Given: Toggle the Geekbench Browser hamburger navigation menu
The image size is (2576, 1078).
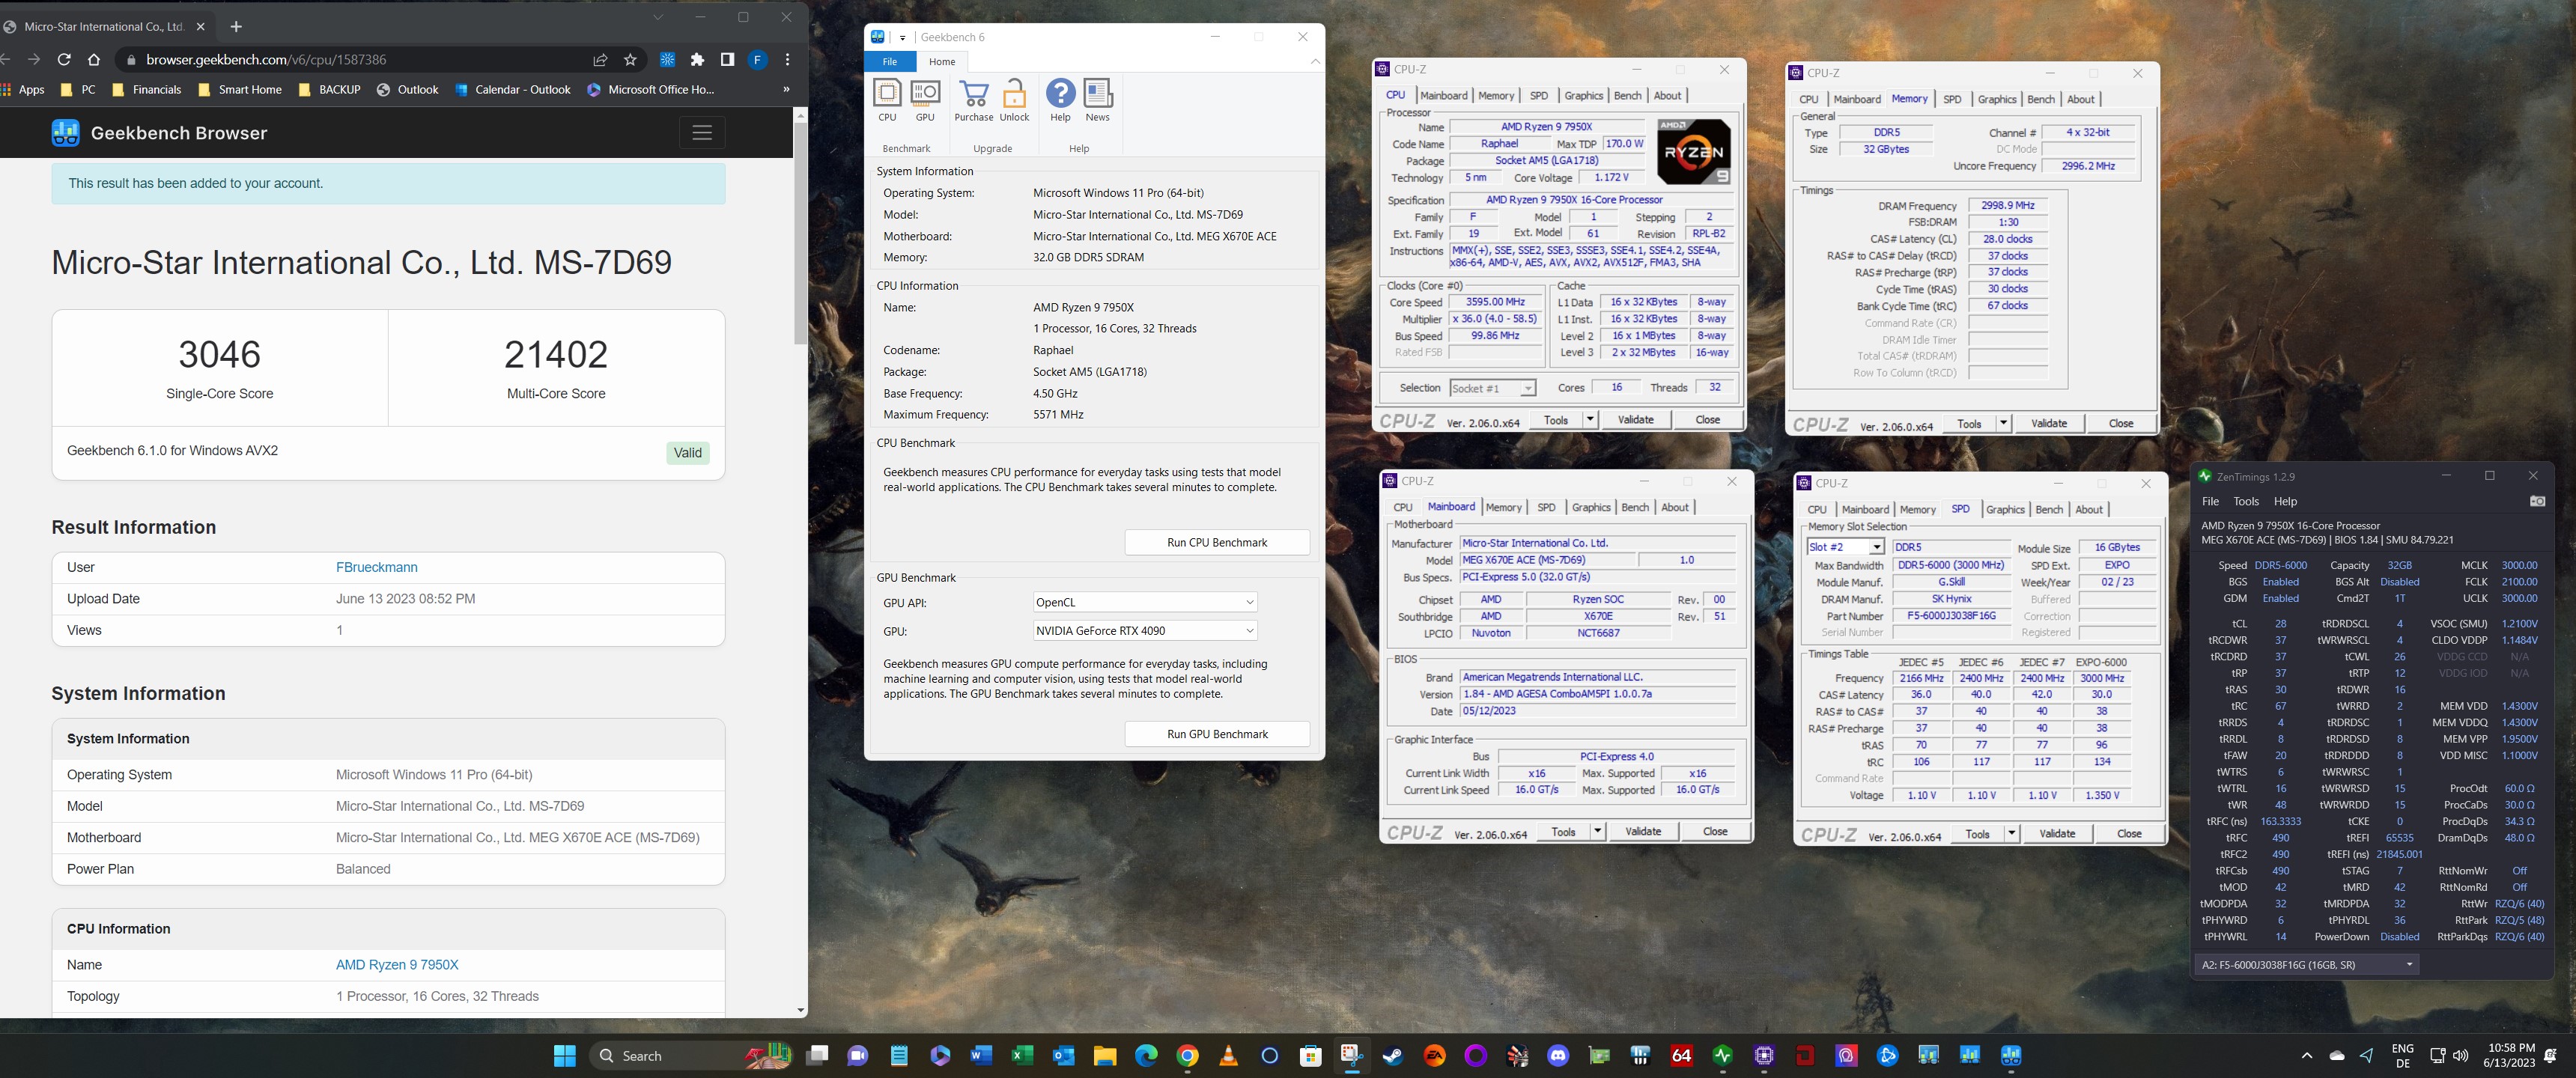Looking at the screenshot, I should point(702,133).
